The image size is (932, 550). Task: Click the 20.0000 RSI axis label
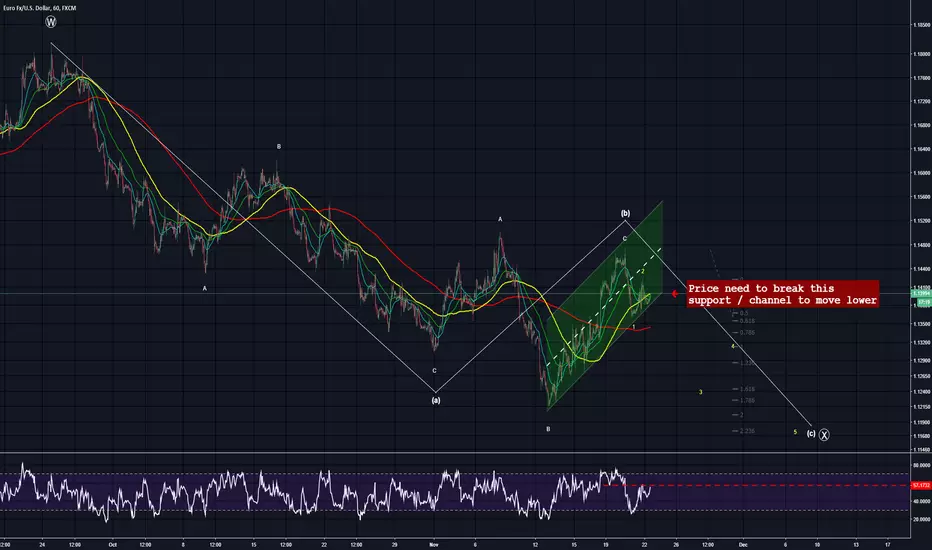click(x=921, y=519)
